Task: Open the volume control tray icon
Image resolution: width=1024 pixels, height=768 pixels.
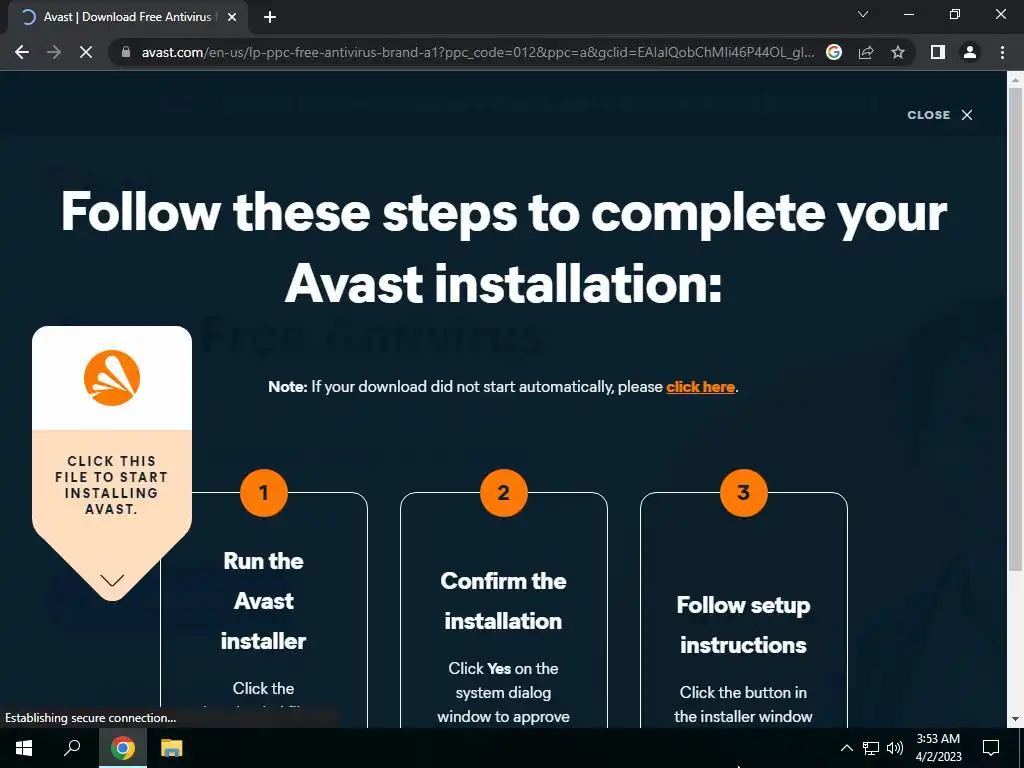Action: 895,748
